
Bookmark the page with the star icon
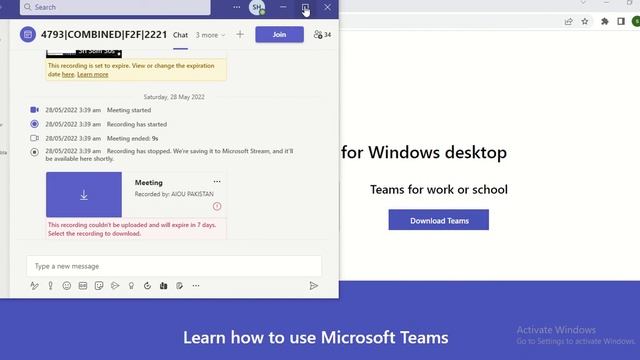click(x=585, y=22)
